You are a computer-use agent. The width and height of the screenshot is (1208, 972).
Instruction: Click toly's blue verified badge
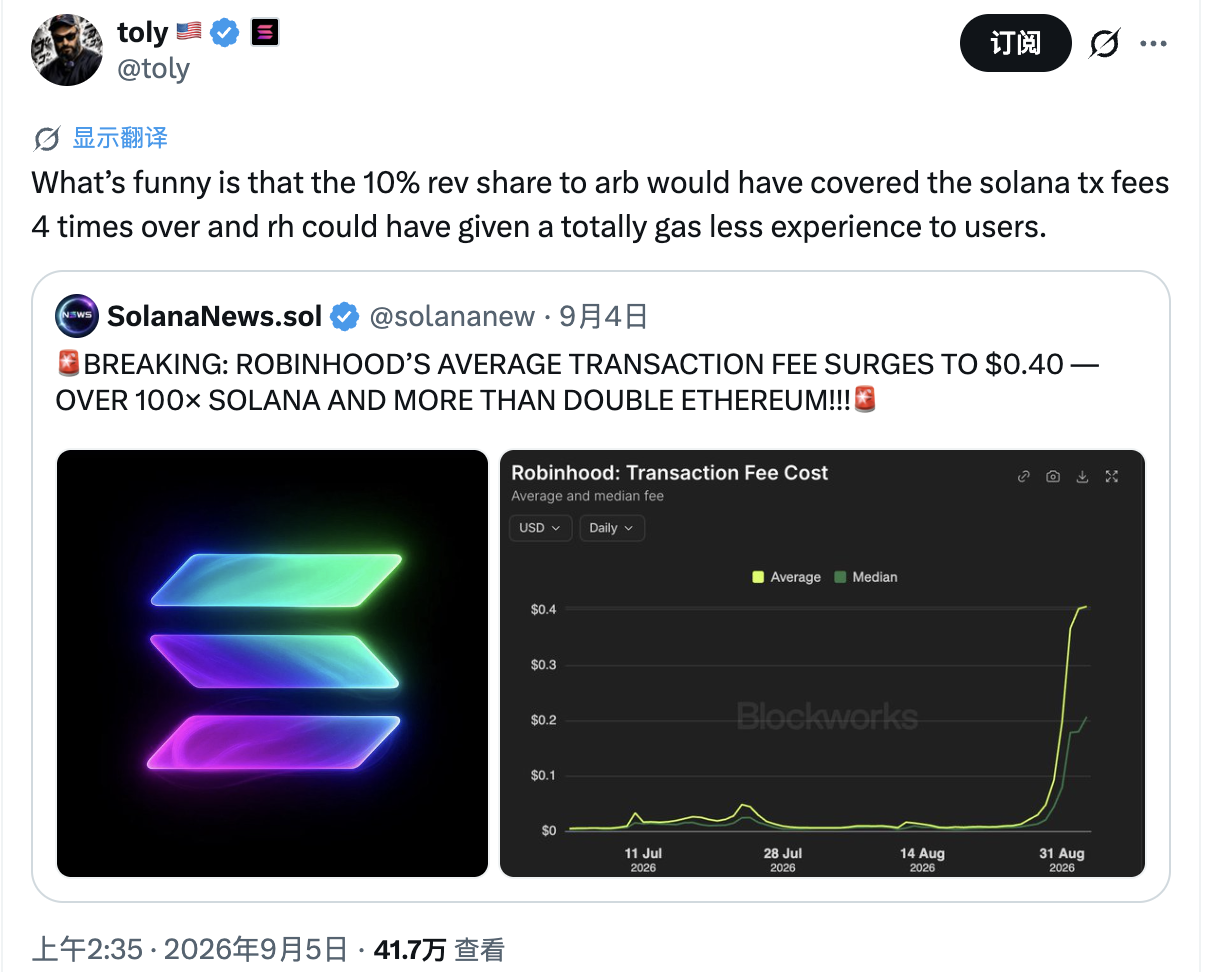225,33
